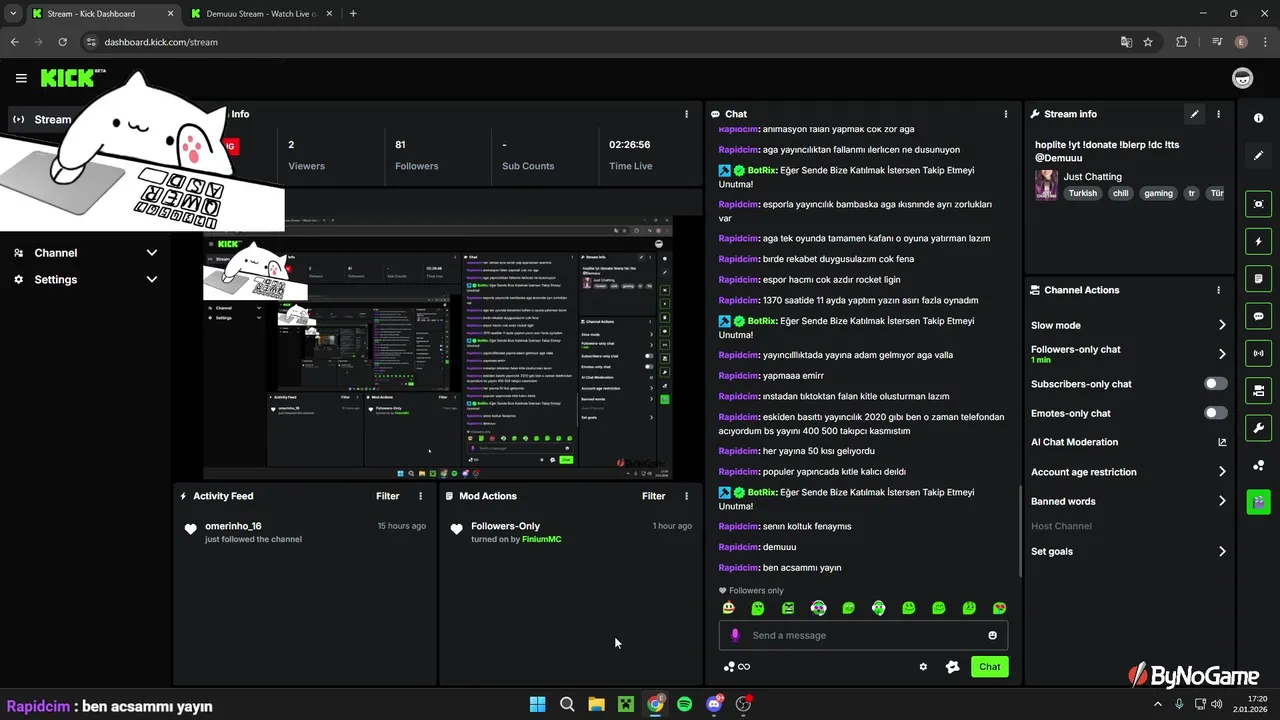
Task: Expand Followers-only chat settings
Action: tap(1222, 354)
